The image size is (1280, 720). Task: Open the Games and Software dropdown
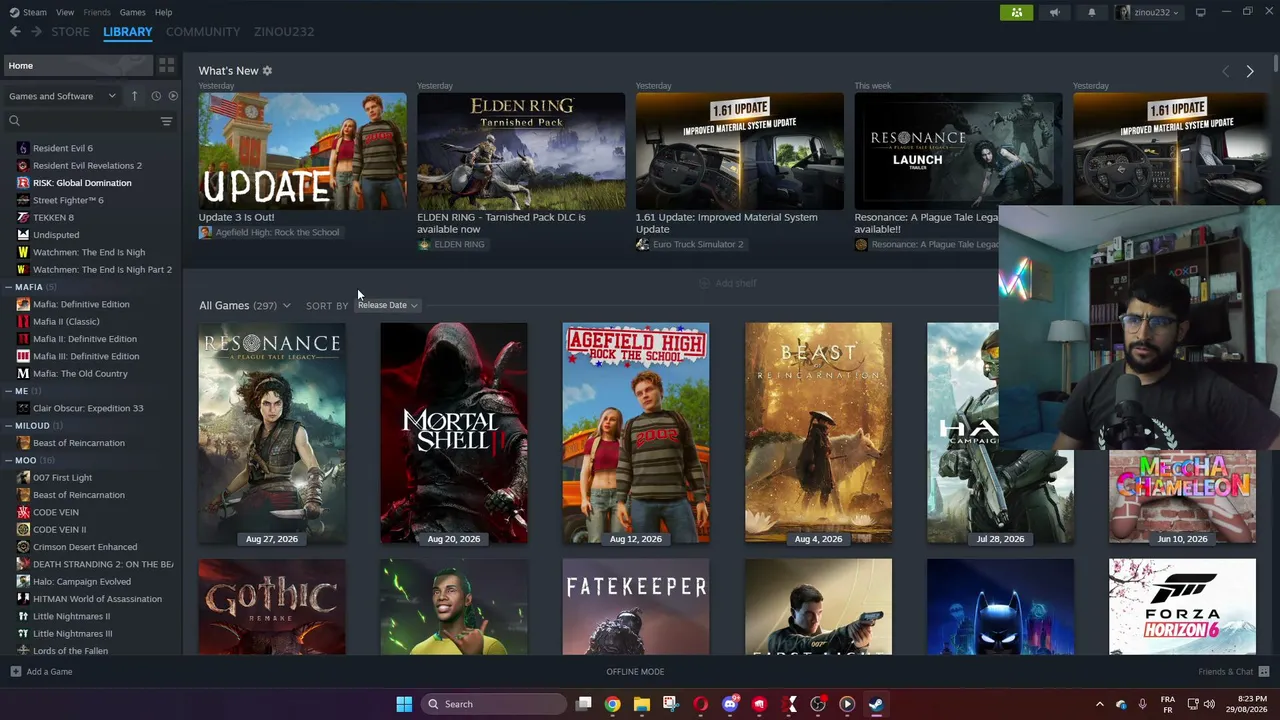pos(62,96)
